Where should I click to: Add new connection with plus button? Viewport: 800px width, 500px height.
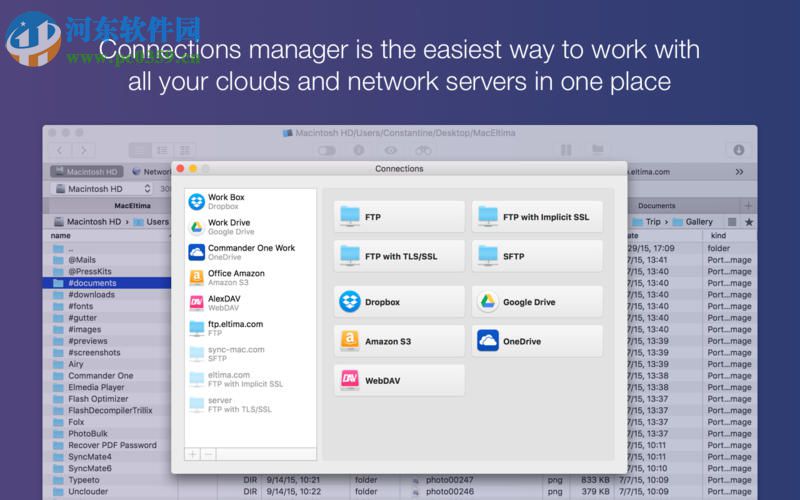(193, 454)
